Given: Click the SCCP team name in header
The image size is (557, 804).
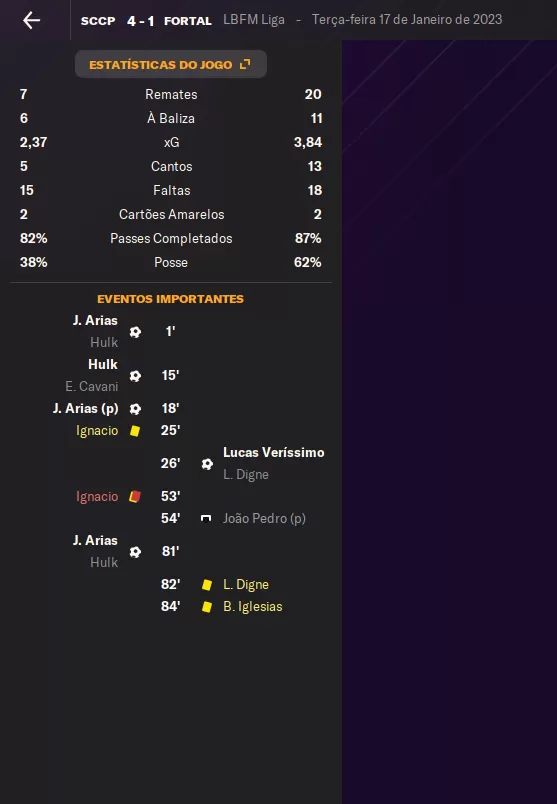Looking at the screenshot, I should click(x=98, y=21).
